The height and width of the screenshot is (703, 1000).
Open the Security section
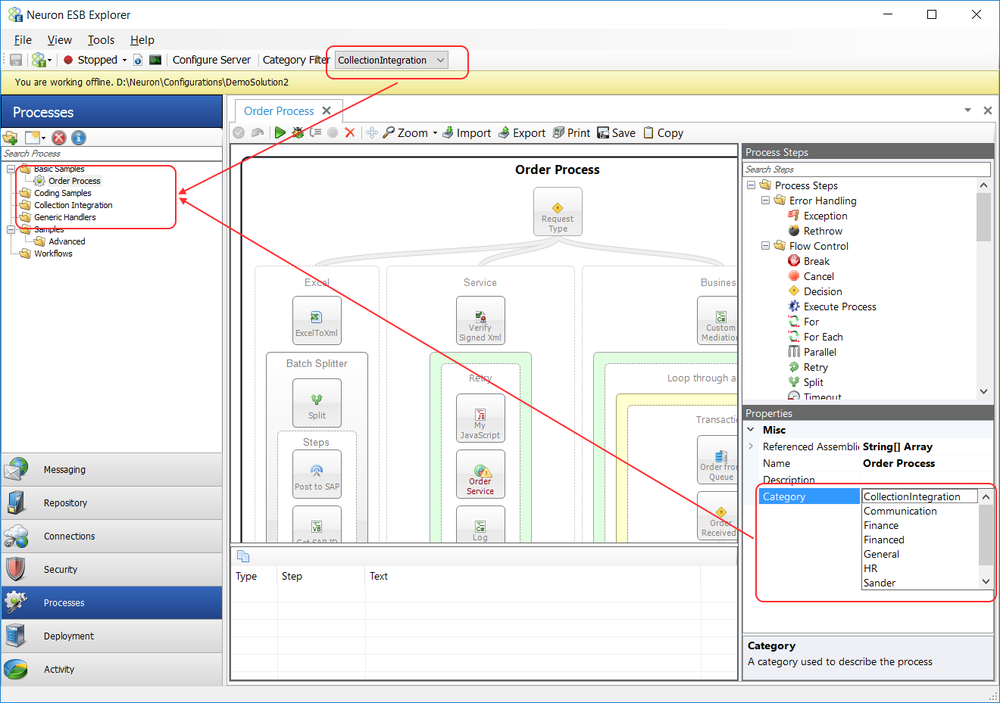[112, 569]
